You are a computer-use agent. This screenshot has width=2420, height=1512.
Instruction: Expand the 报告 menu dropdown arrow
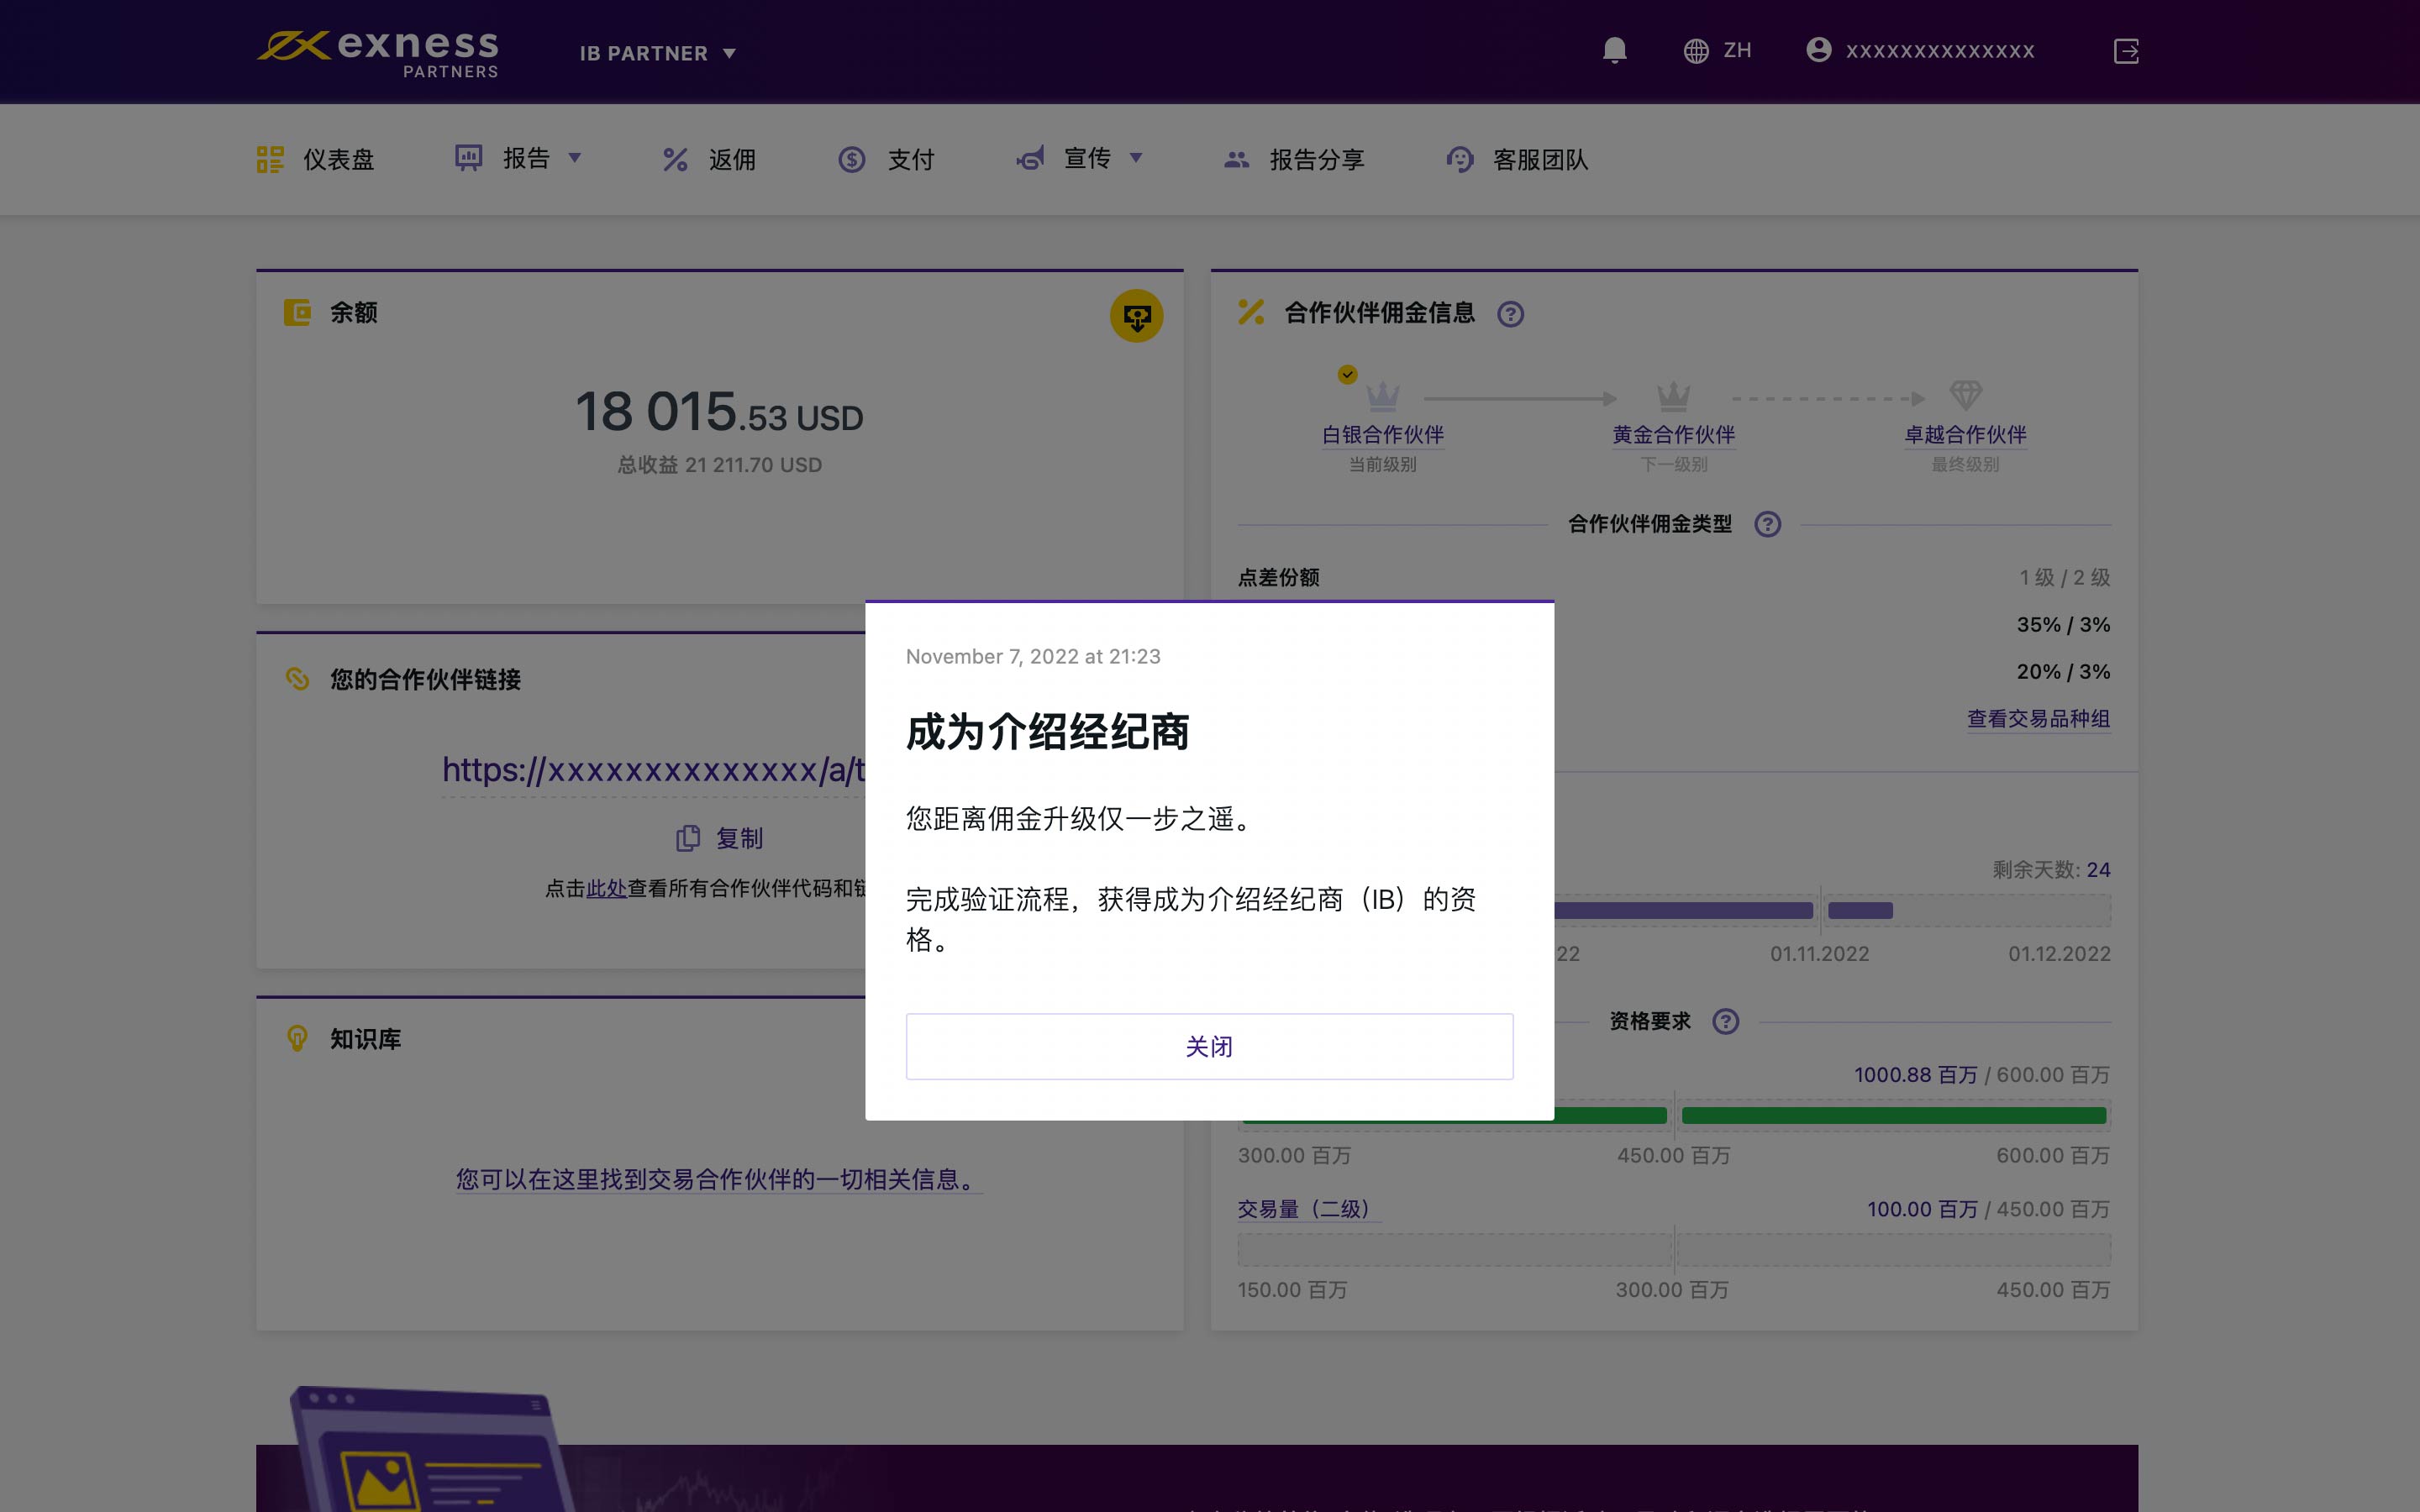pyautogui.click(x=575, y=158)
